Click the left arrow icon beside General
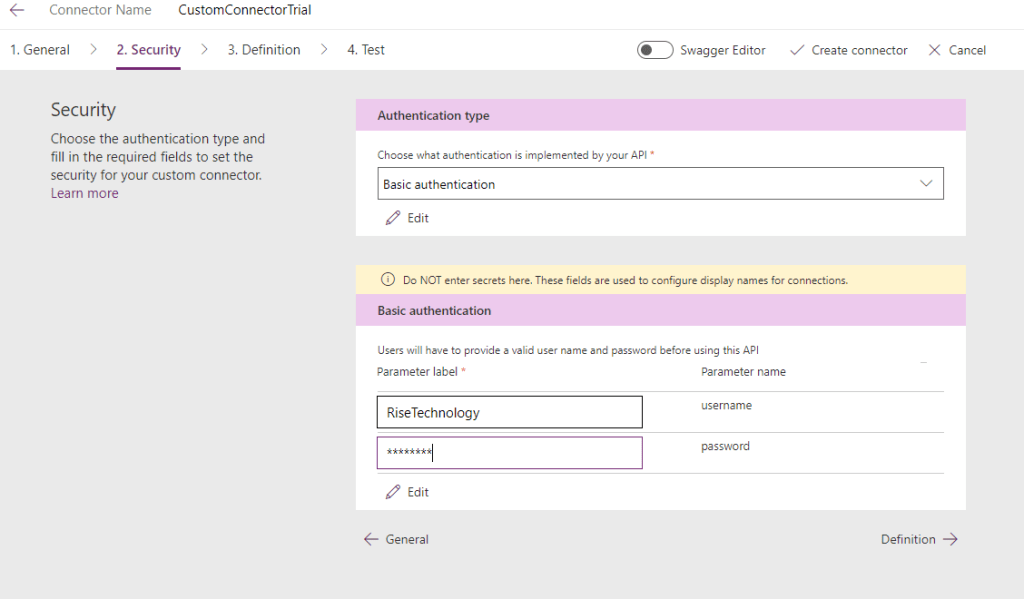The image size is (1024, 599). pyautogui.click(x=371, y=539)
